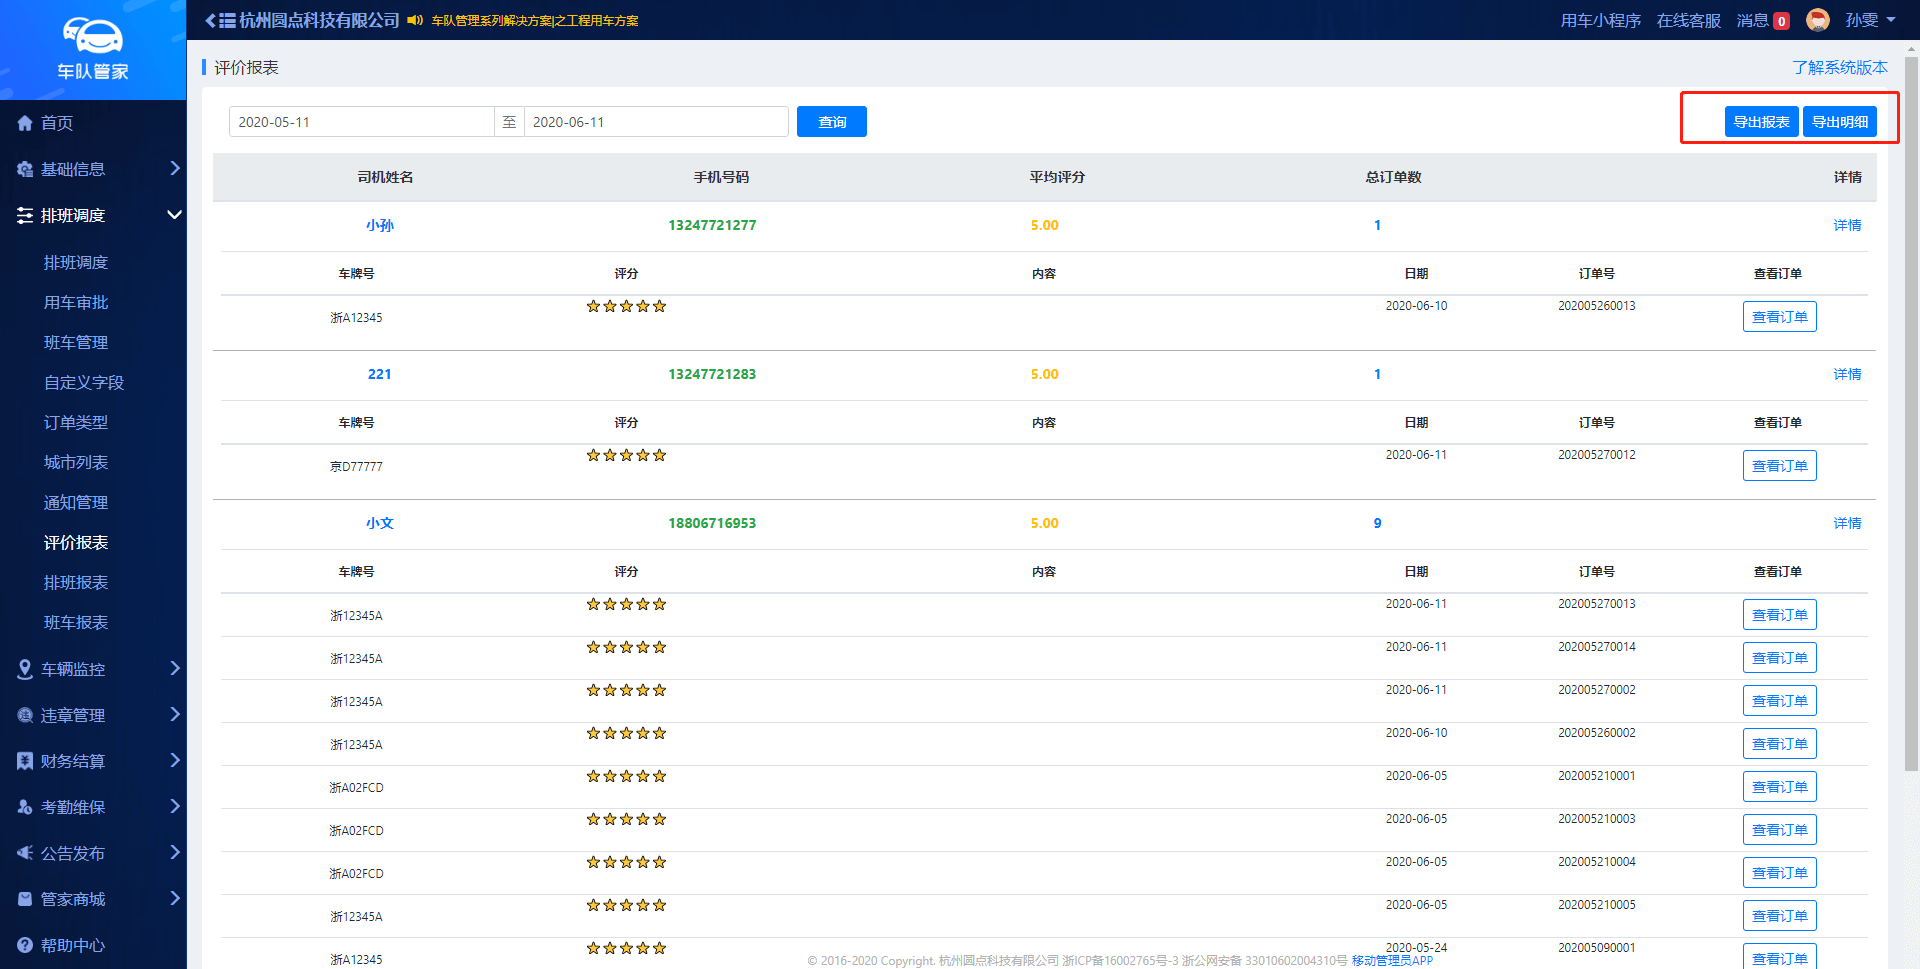Click the 公告发布 megaphone icon
Image resolution: width=1920 pixels, height=969 pixels.
click(x=25, y=853)
